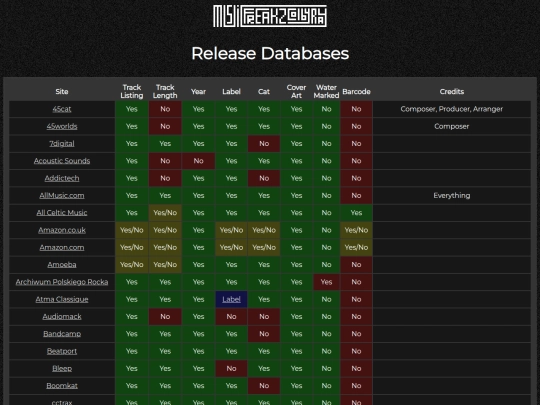
Task: Click the Year column header
Action: (198, 92)
